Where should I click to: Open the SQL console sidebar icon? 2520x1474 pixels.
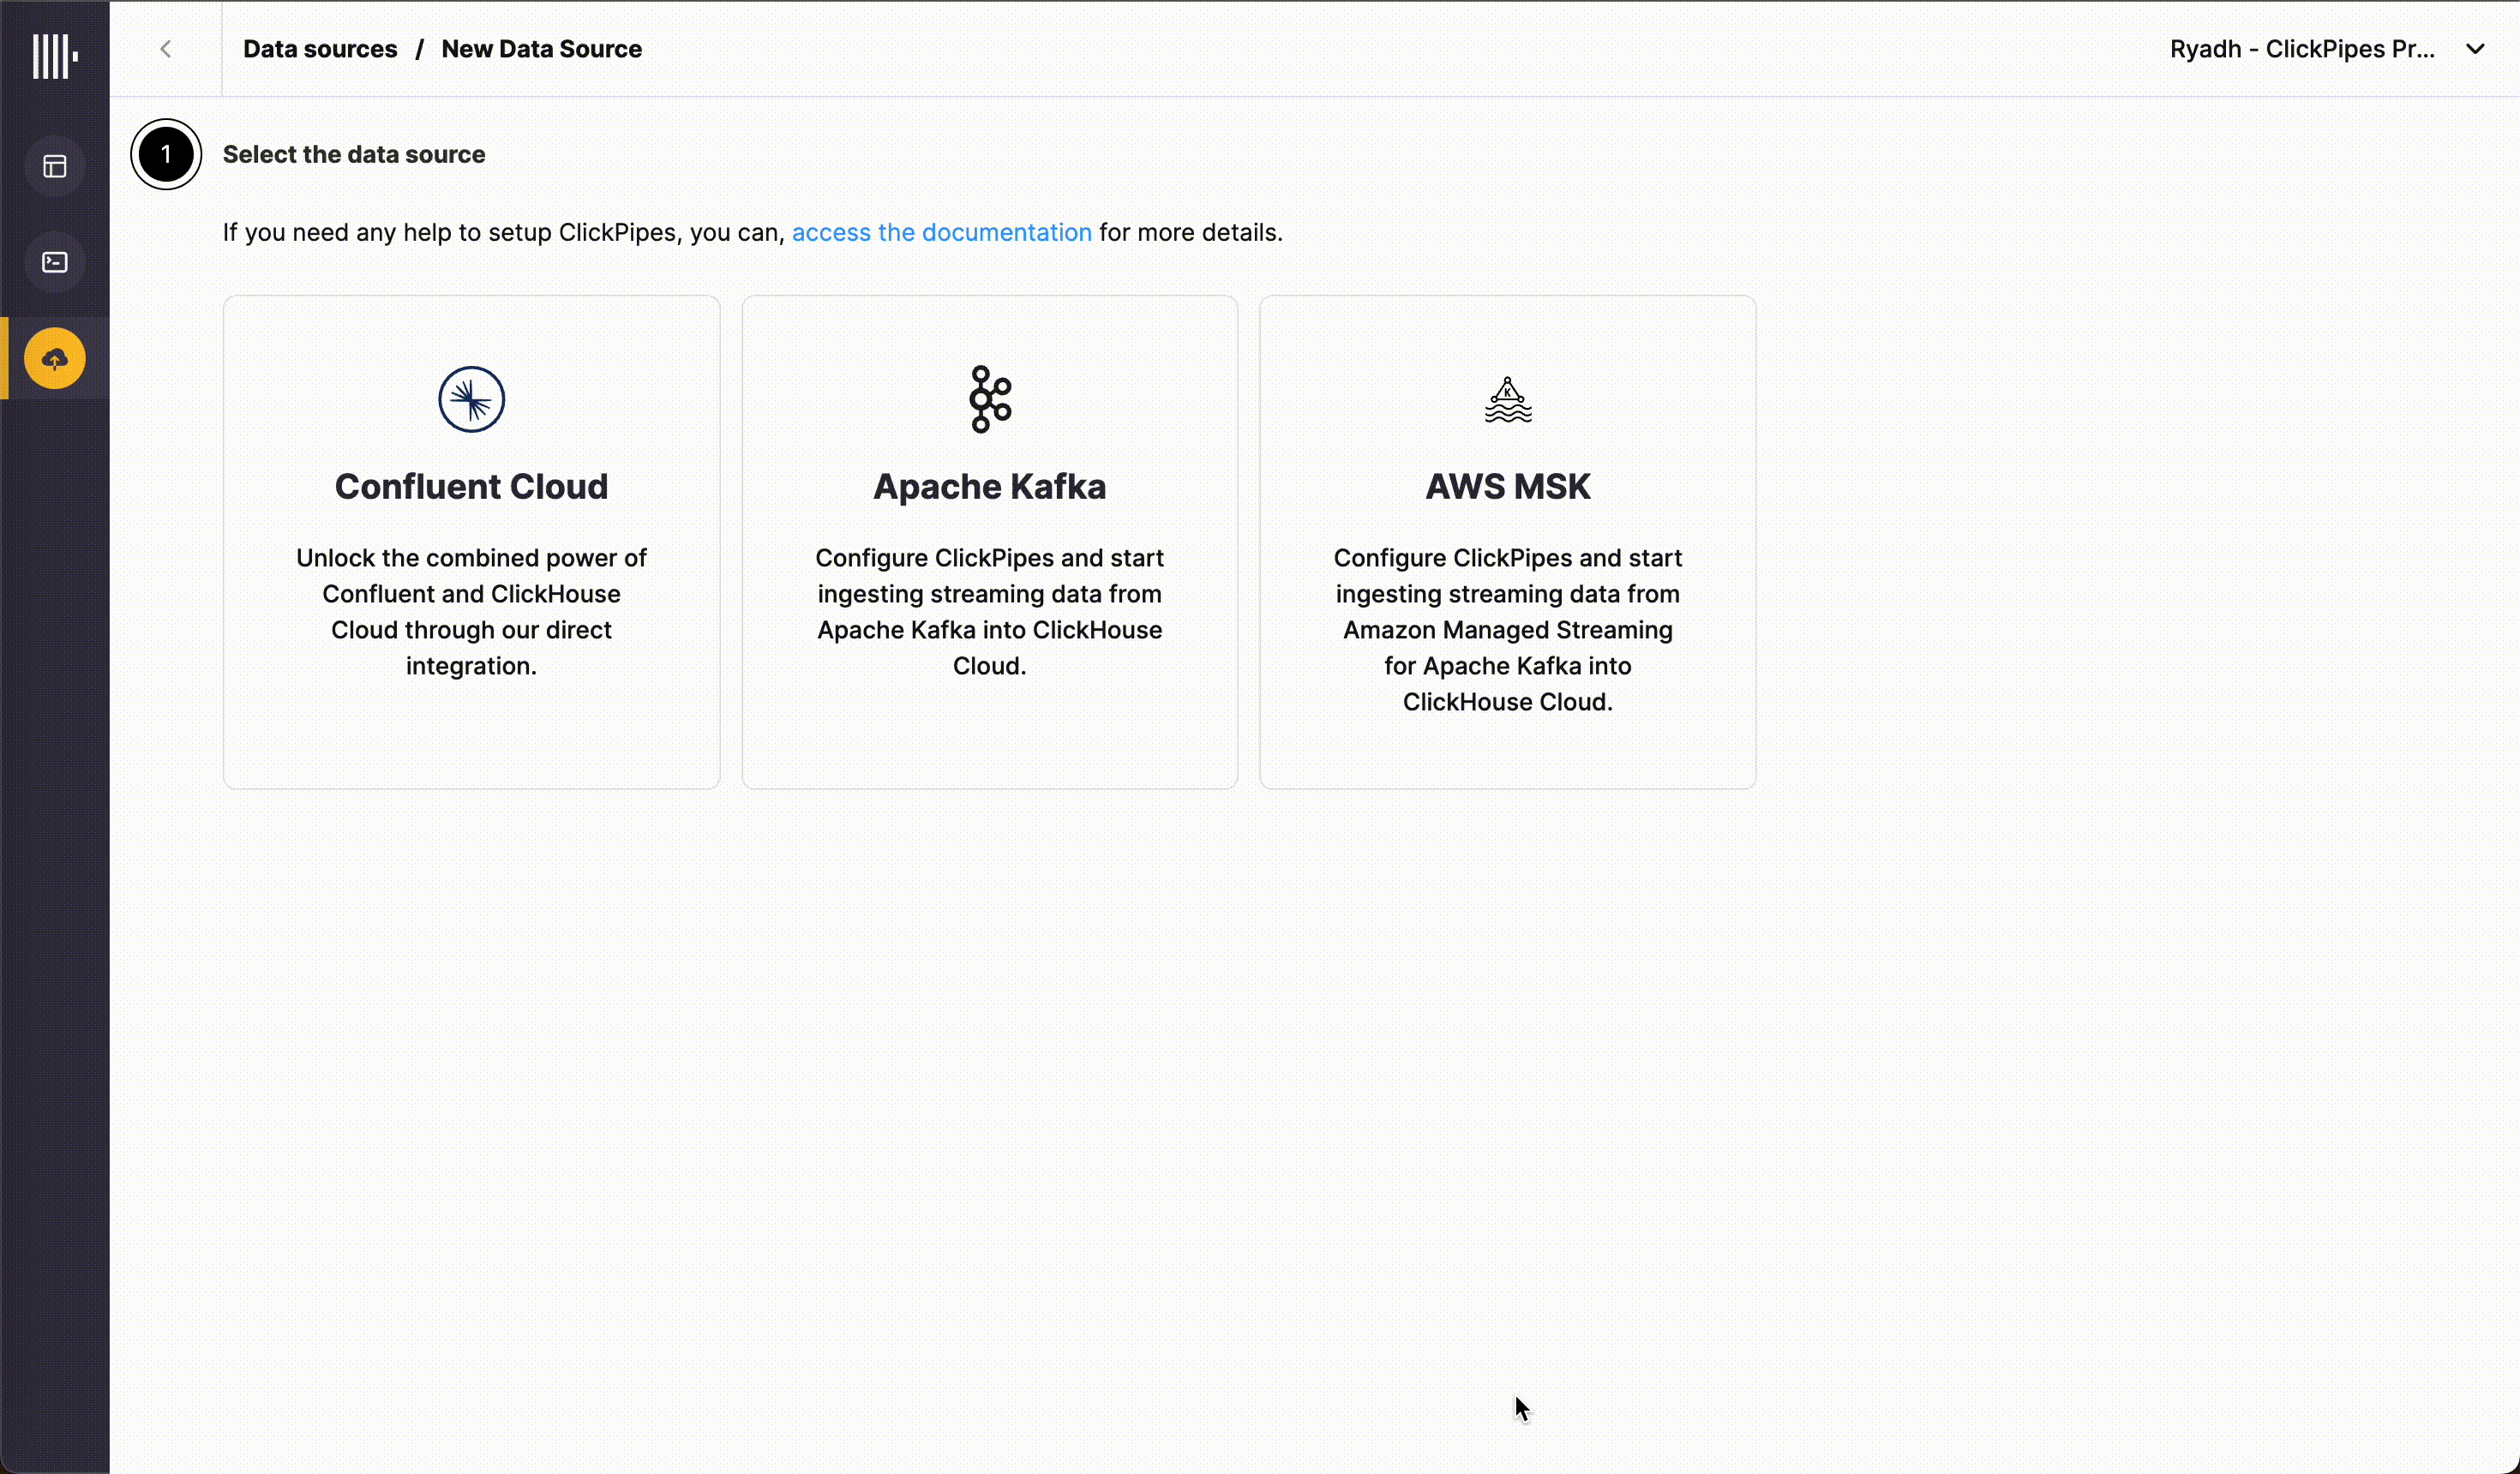pos(55,262)
